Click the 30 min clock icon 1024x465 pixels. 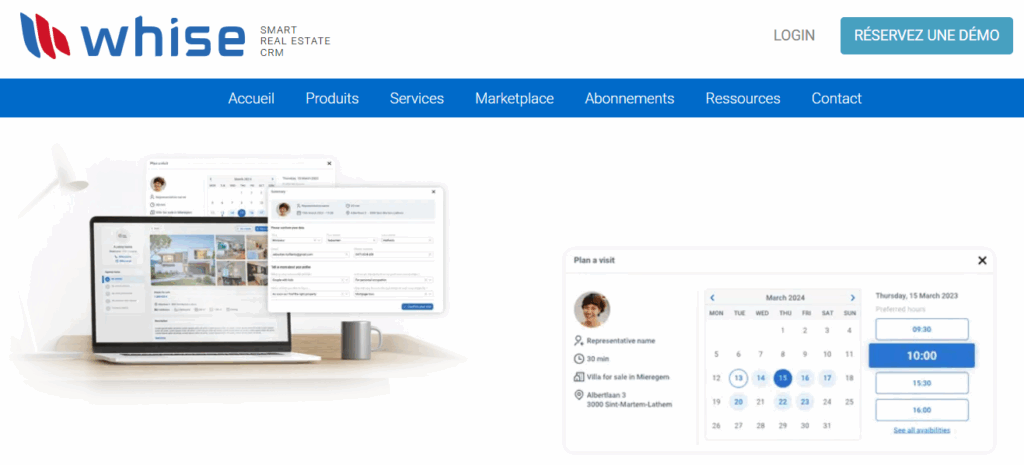click(x=580, y=358)
